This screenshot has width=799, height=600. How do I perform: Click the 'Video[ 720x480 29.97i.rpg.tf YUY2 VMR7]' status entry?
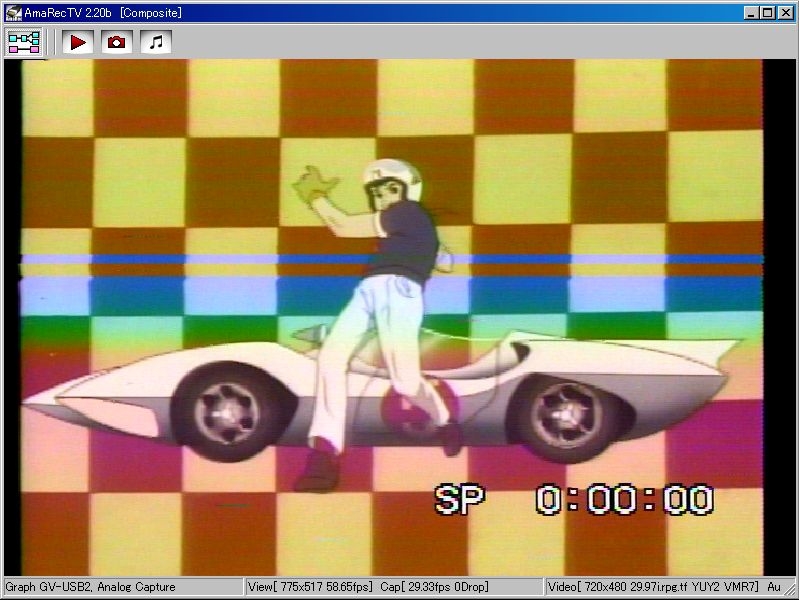[653, 587]
